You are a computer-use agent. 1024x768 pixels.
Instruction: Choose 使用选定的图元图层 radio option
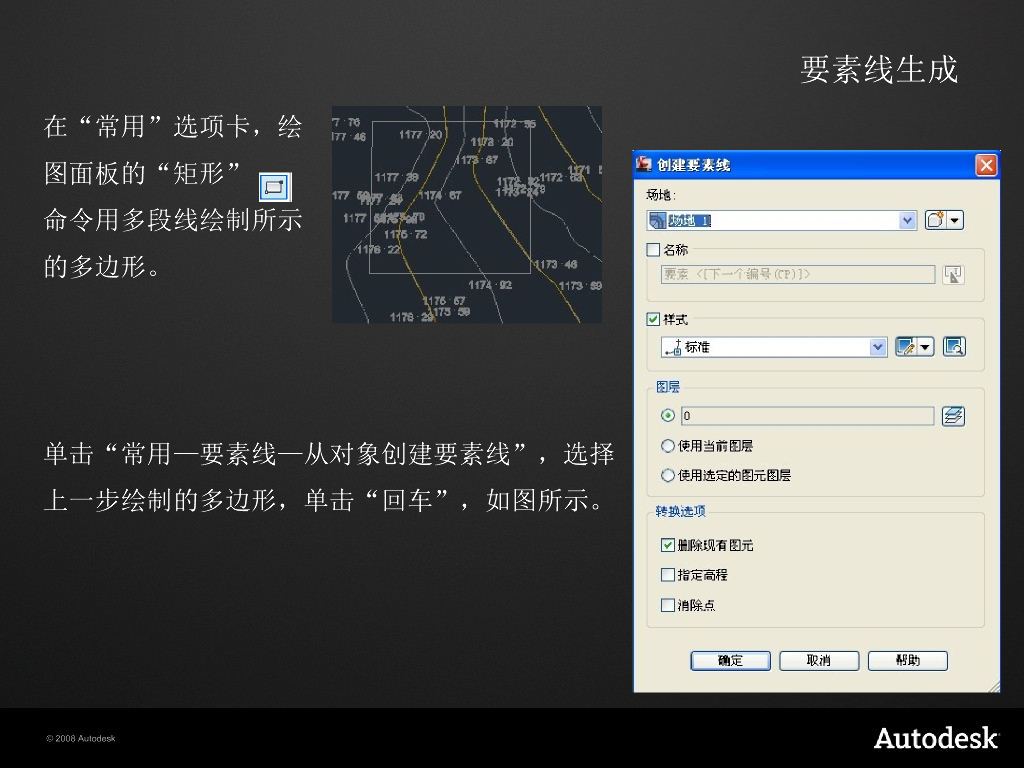[x=668, y=476]
